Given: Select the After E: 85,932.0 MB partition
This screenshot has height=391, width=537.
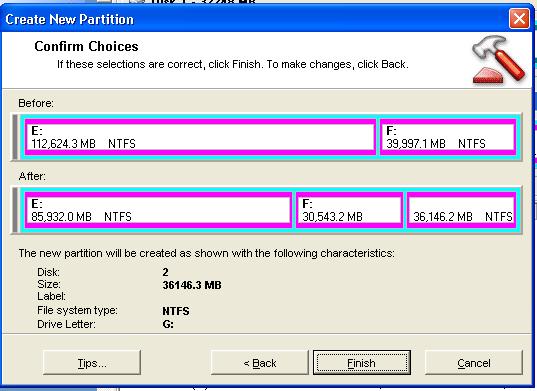Looking at the screenshot, I should 158,210.
